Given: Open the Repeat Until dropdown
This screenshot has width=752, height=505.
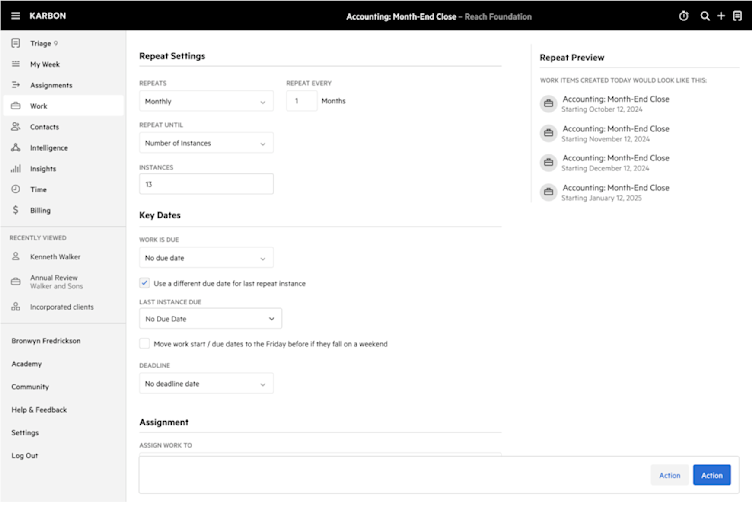Looking at the screenshot, I should [206, 143].
